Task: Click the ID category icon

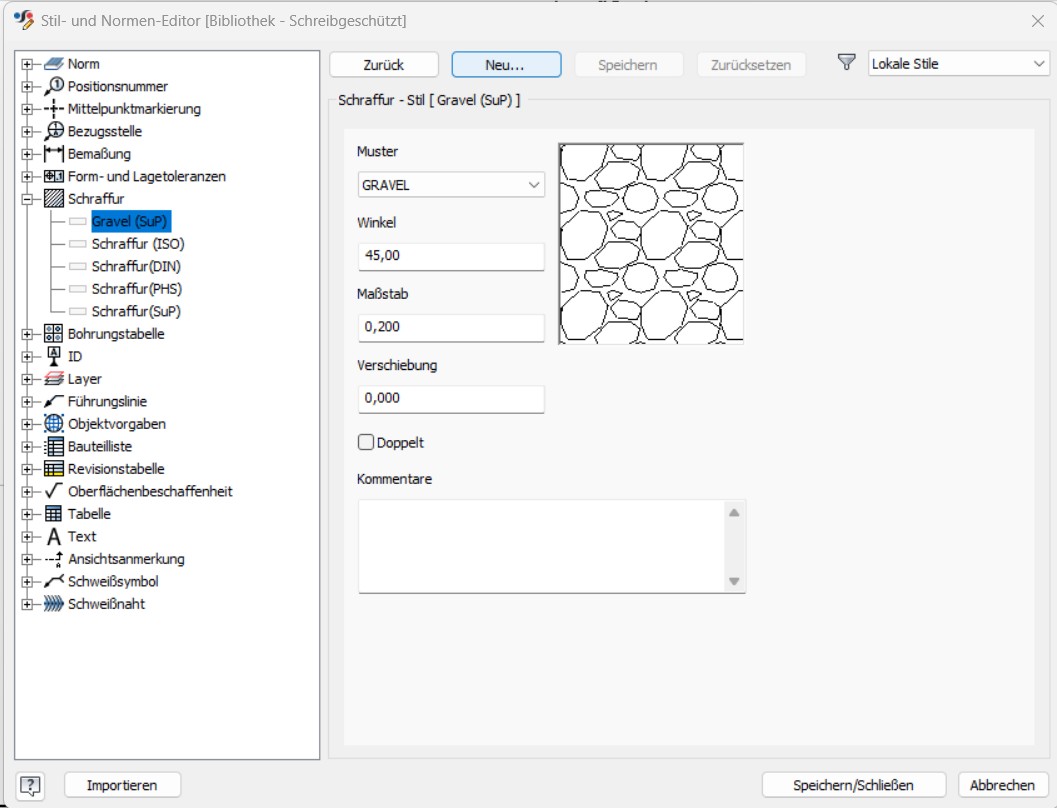Action: pos(53,356)
